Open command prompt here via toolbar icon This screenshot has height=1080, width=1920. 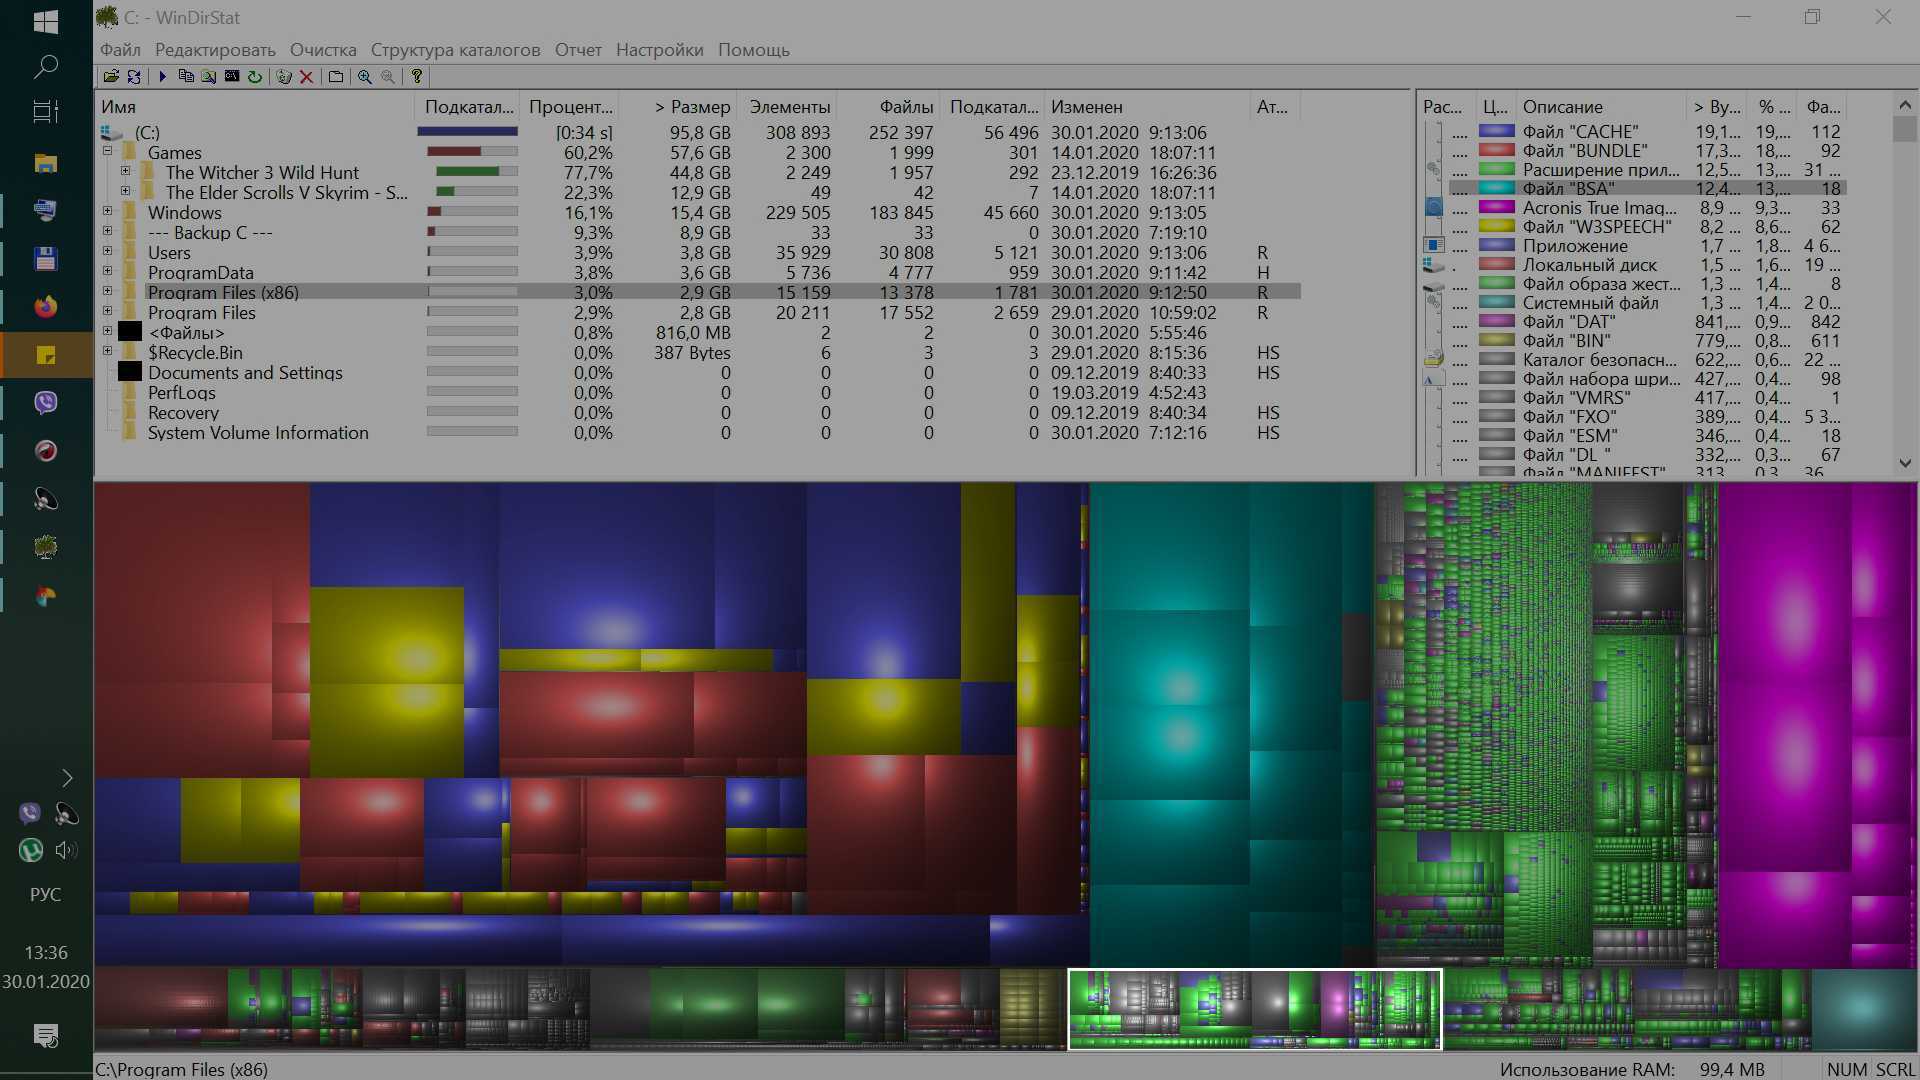point(232,77)
